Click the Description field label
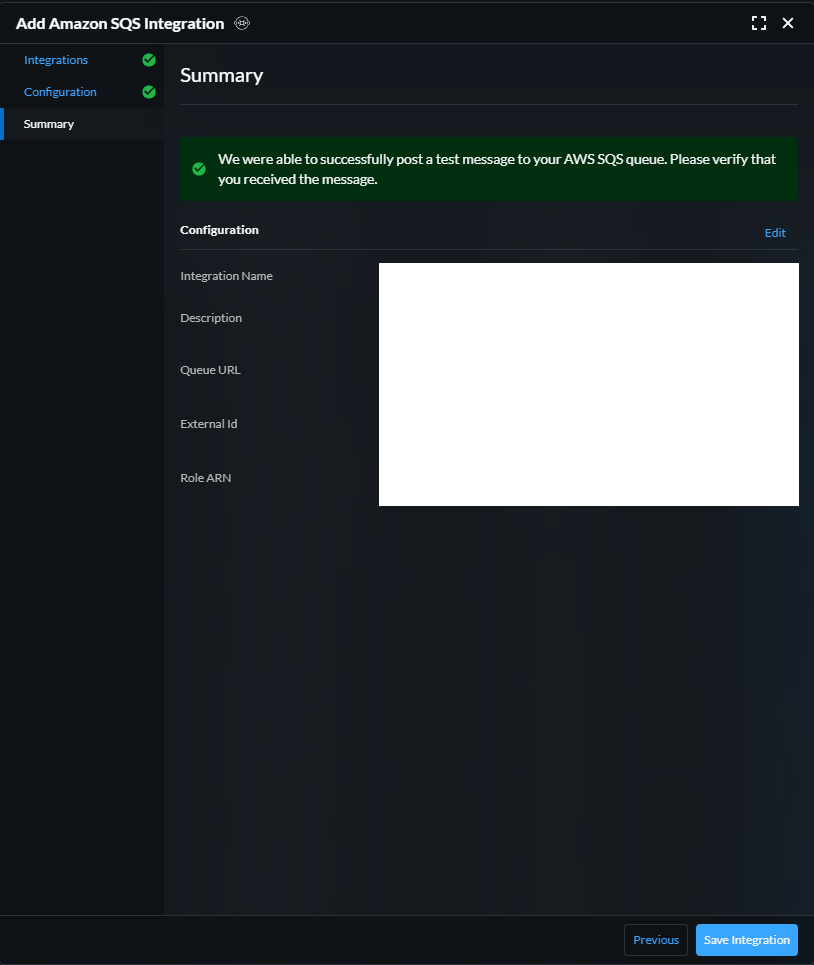This screenshot has width=814, height=965. point(211,318)
